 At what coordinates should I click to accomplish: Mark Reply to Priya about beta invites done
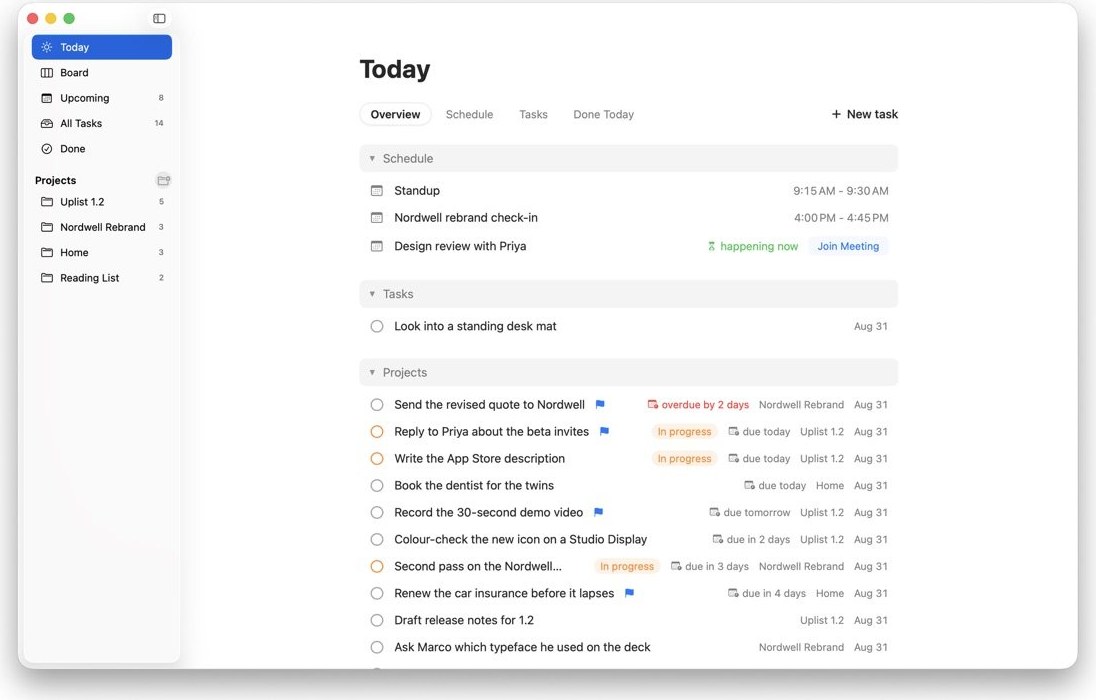click(x=377, y=431)
